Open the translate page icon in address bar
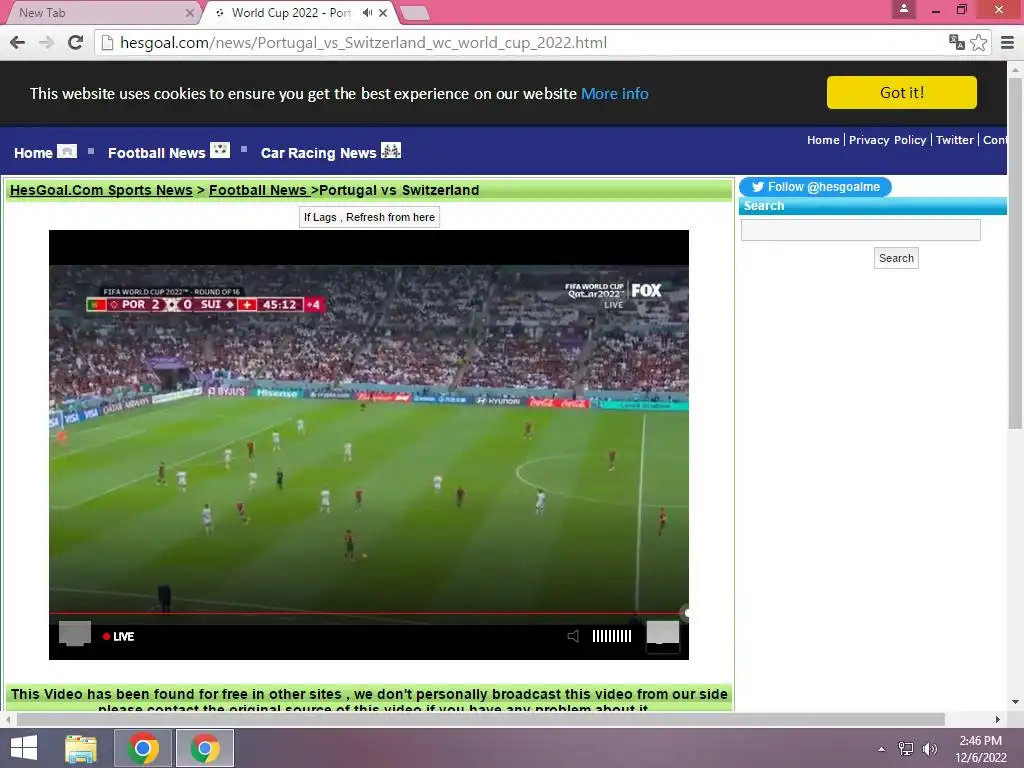1024x768 pixels. point(957,42)
